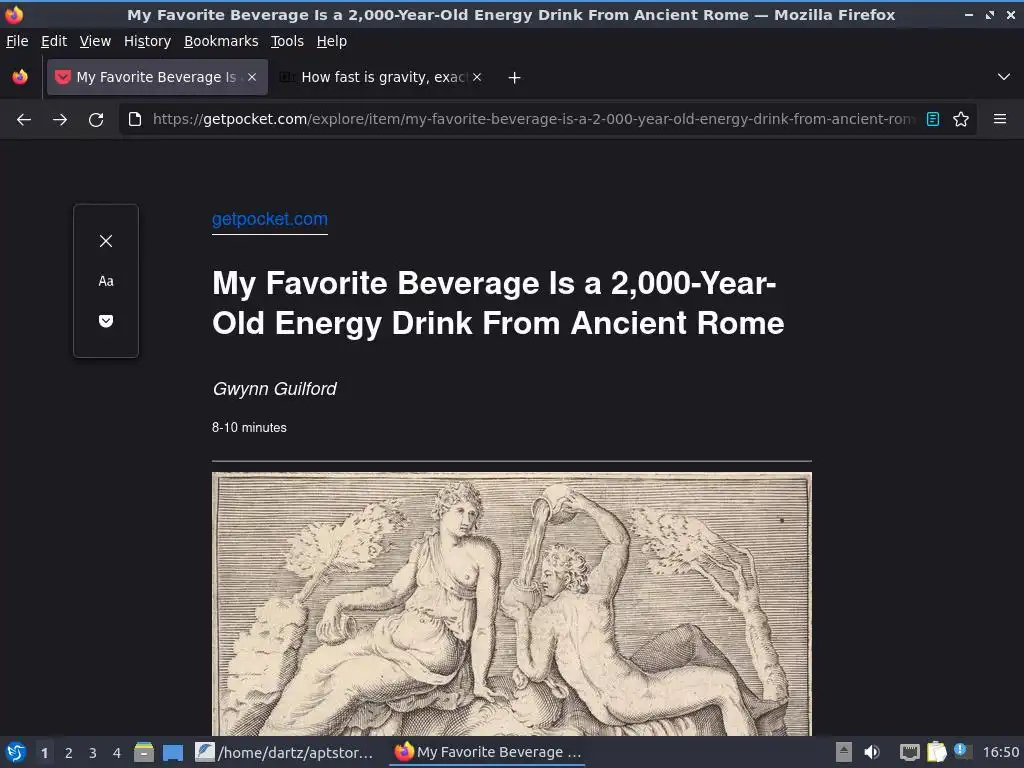Follow the getpocket.com link
Viewport: 1024px width, 768px height.
point(270,219)
